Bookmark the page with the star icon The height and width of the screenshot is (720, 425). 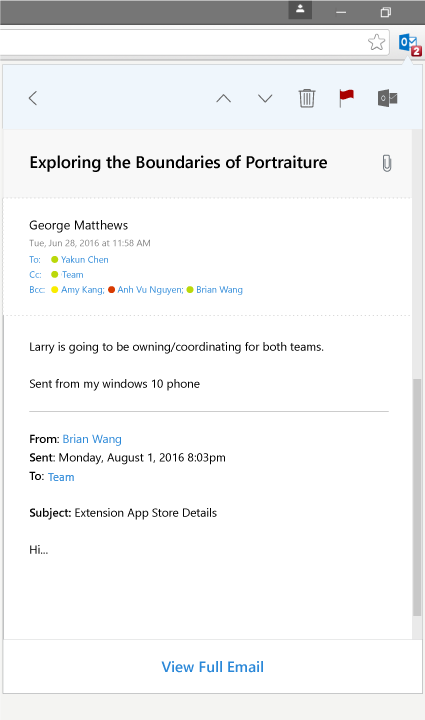(x=376, y=42)
